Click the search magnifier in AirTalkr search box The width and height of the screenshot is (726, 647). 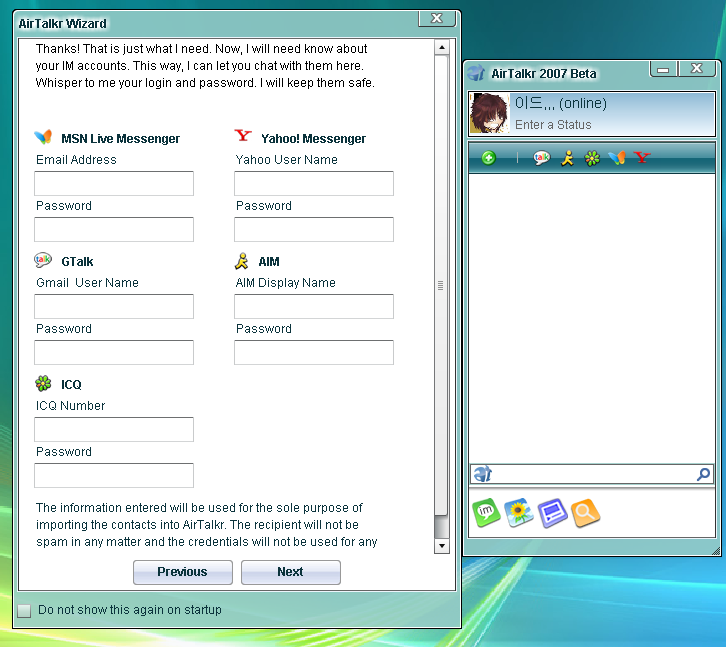[x=703, y=474]
